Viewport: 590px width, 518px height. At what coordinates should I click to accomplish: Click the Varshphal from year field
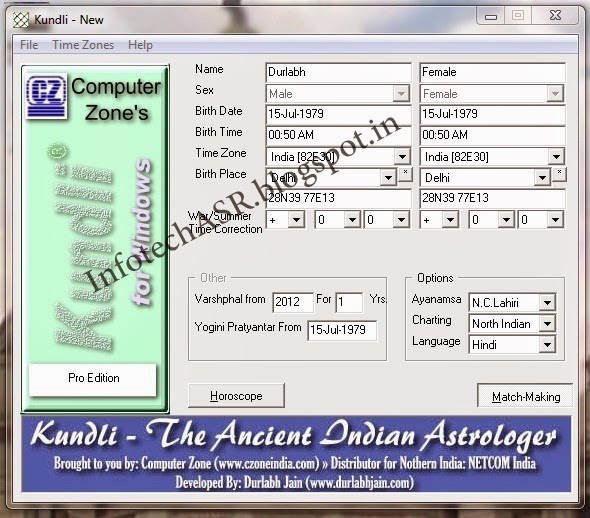click(293, 302)
